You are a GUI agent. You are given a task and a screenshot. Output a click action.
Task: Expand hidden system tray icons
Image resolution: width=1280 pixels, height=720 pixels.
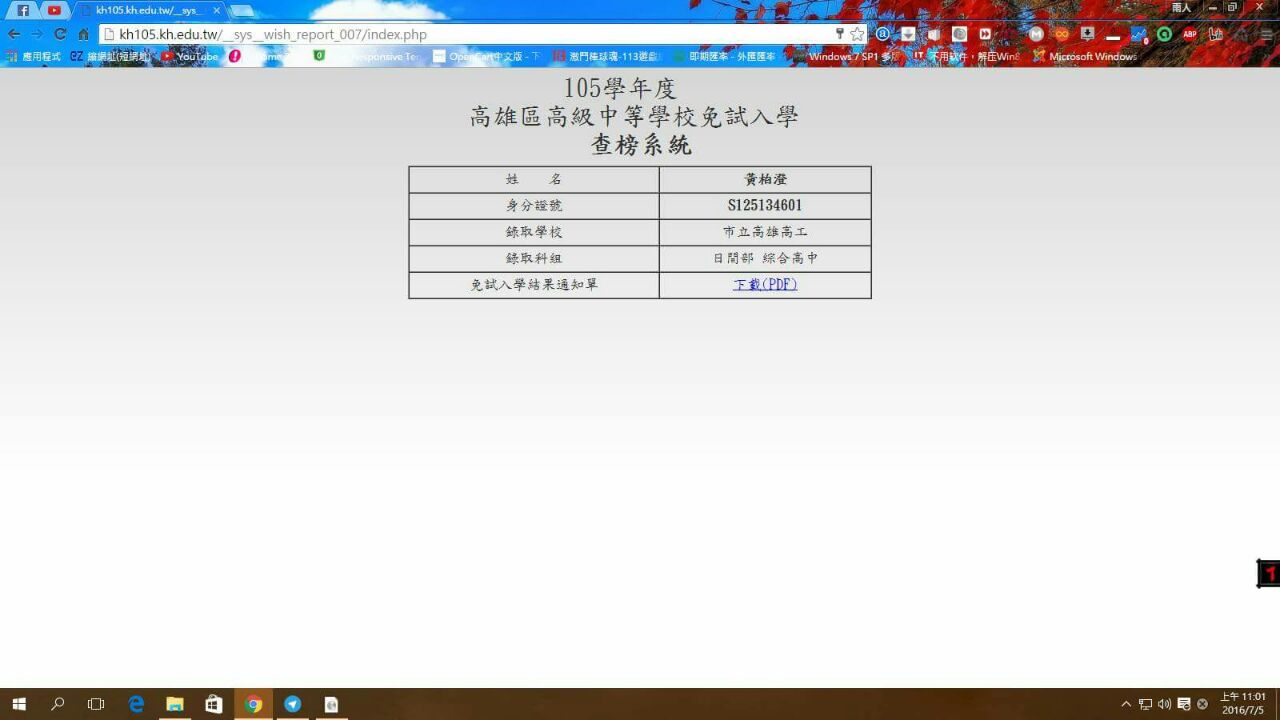click(1126, 704)
